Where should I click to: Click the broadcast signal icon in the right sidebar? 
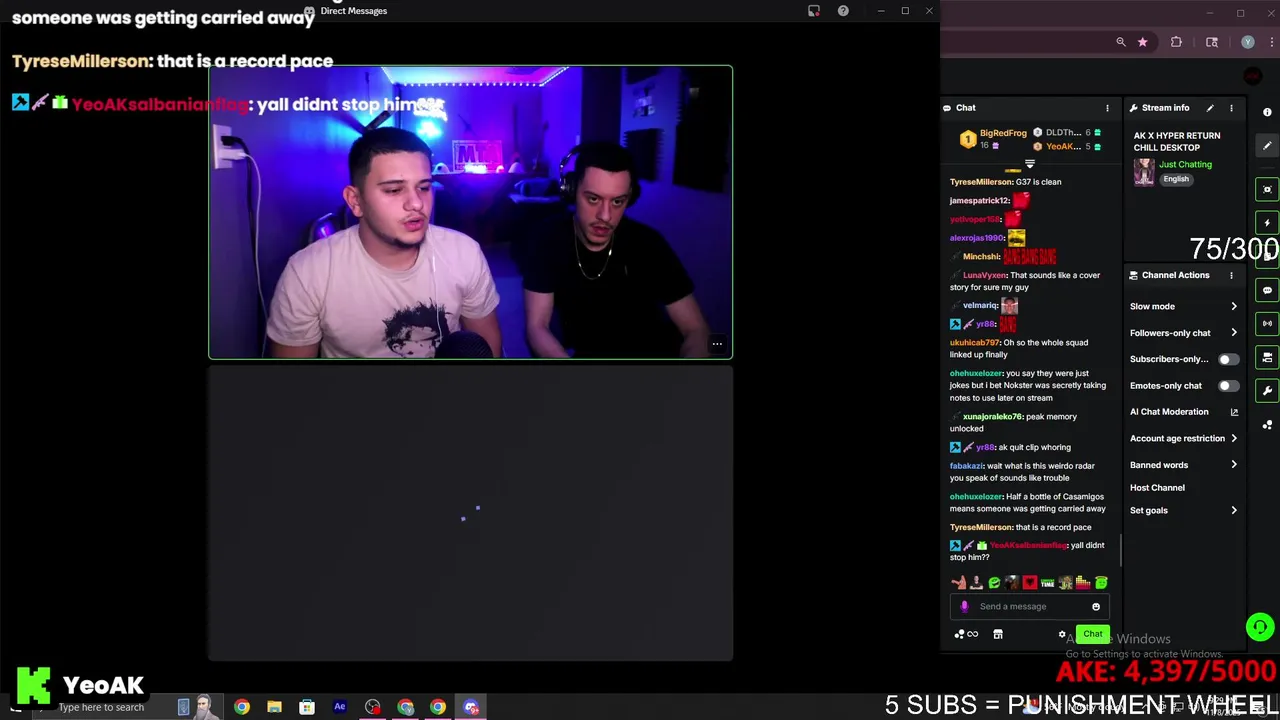1267,323
